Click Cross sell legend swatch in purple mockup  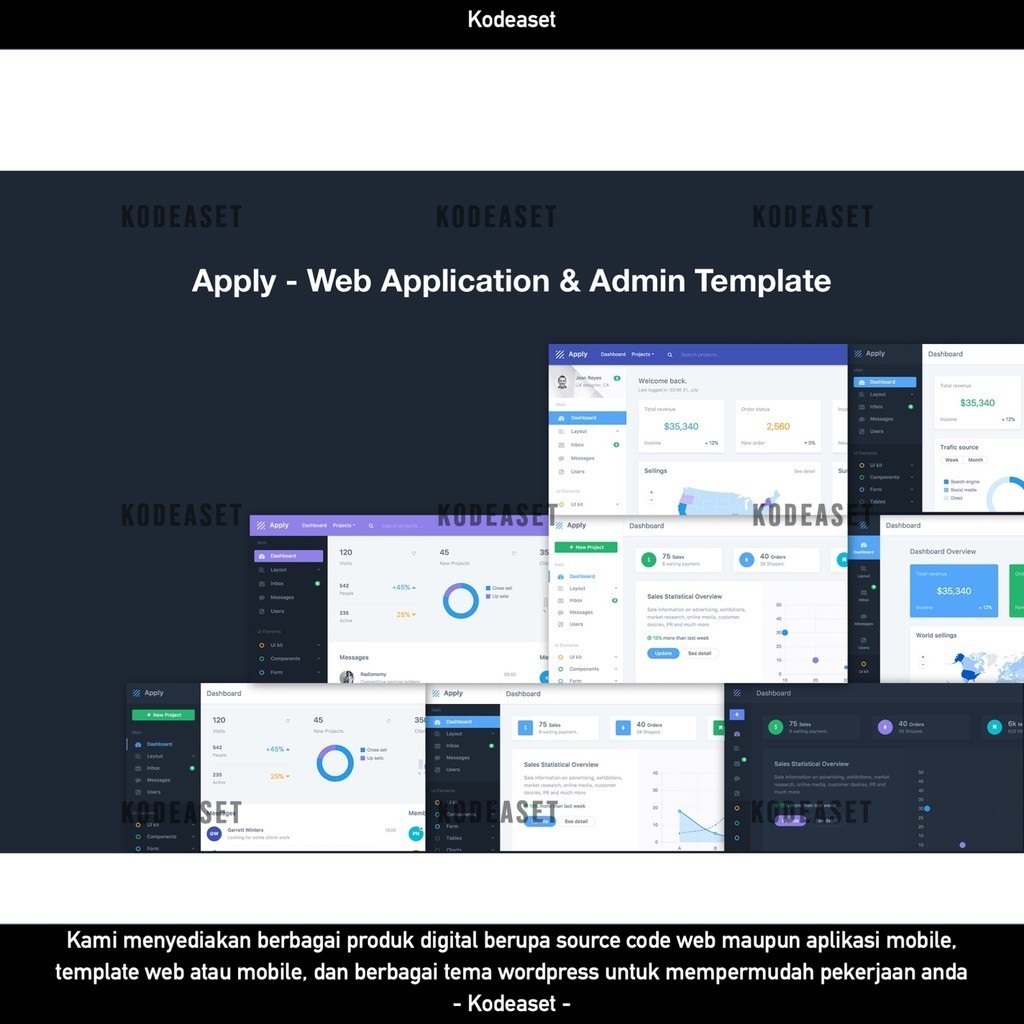(488, 588)
